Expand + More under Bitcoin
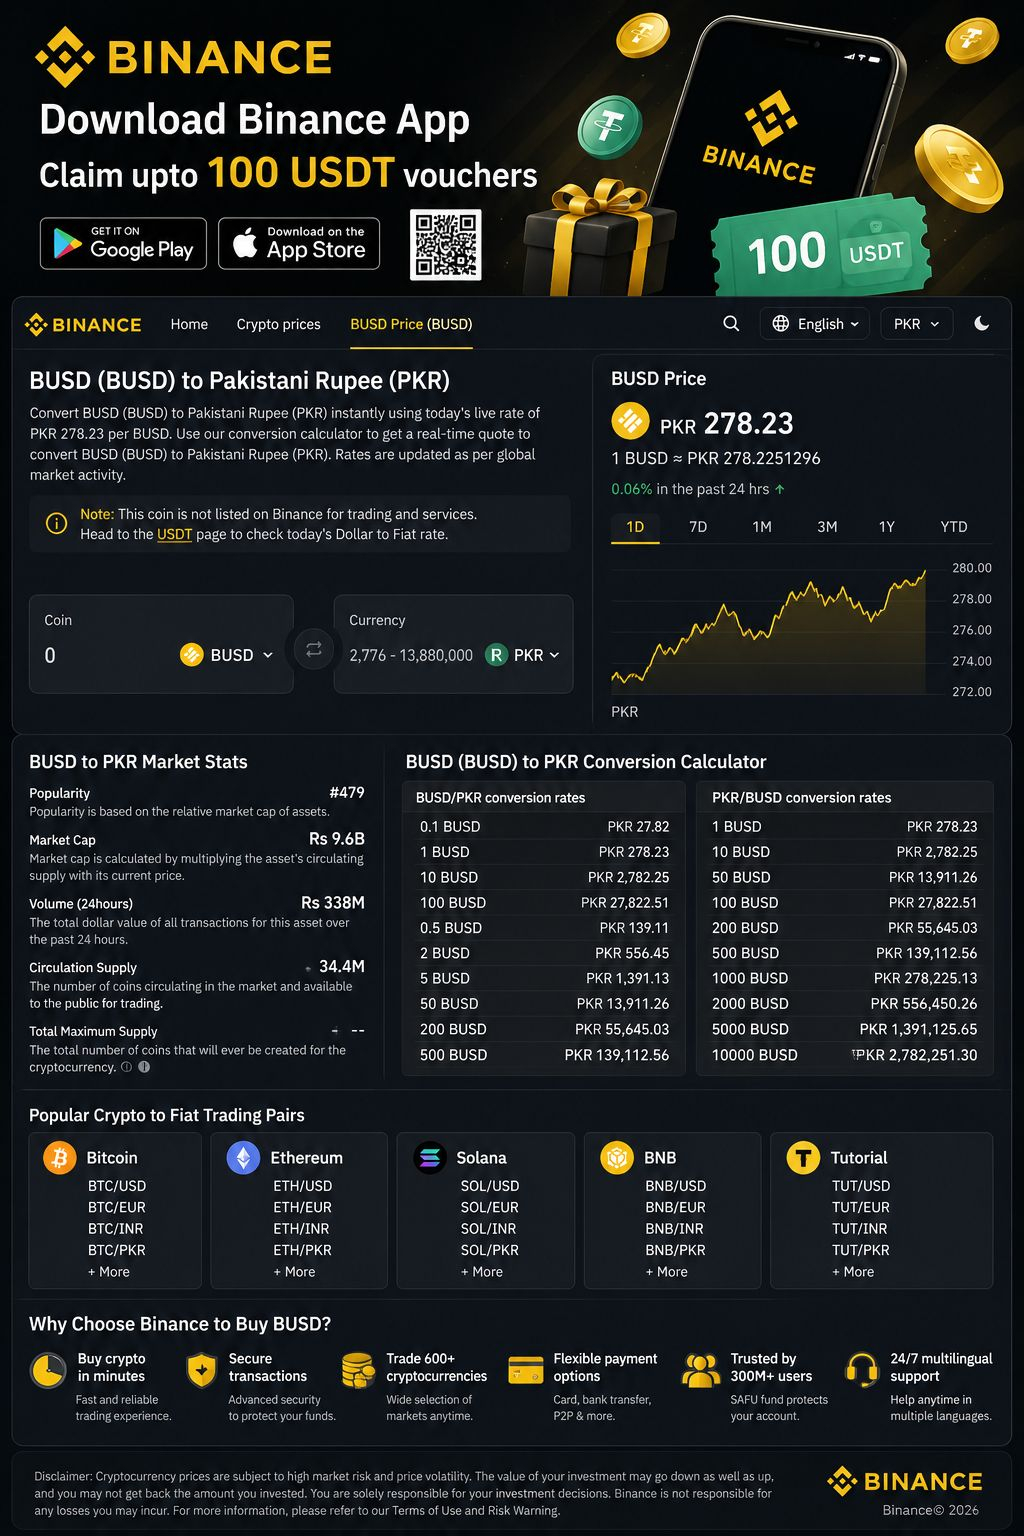Image resolution: width=1024 pixels, height=1536 pixels. [109, 1272]
